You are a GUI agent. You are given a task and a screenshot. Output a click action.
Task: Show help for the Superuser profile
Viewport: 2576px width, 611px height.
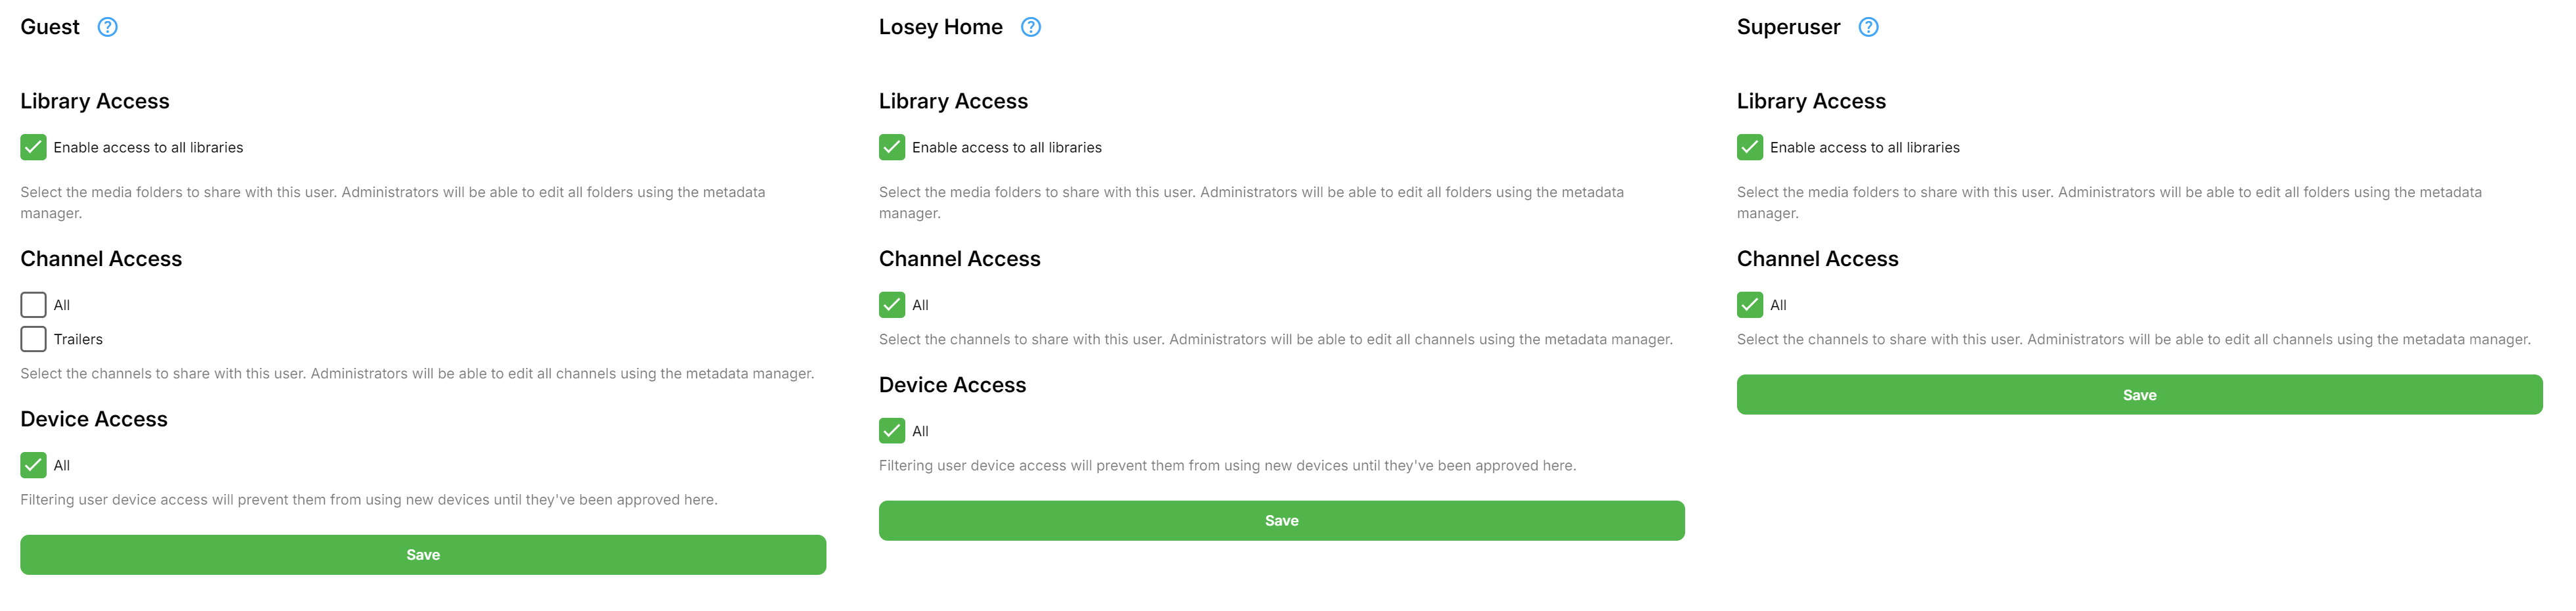pos(1867,27)
